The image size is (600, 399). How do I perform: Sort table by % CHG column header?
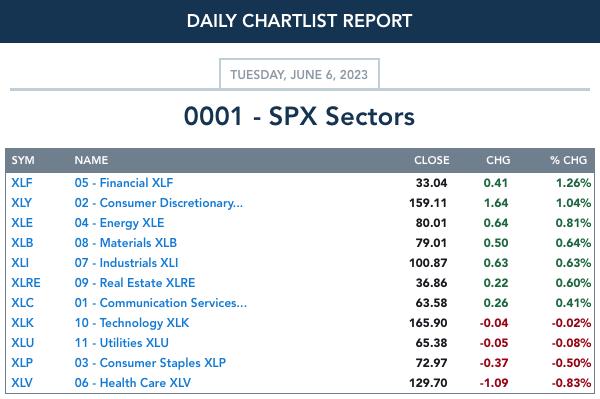tap(568, 160)
